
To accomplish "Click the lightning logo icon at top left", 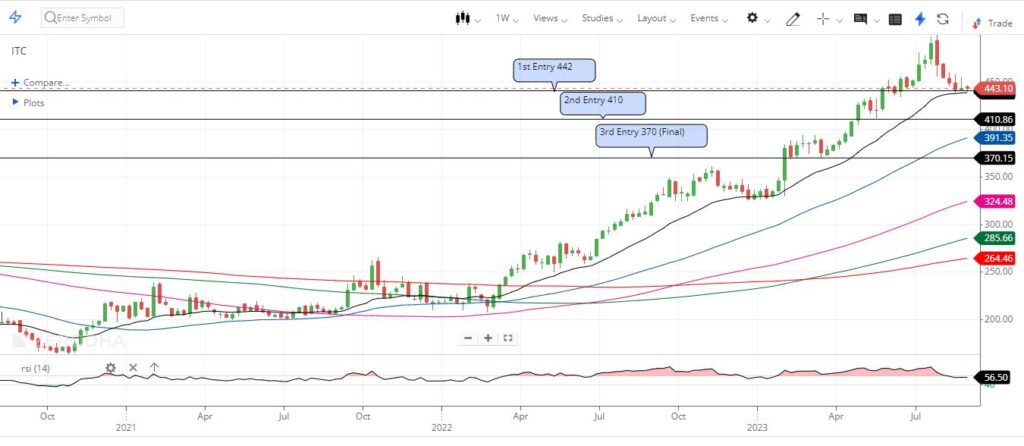I will pos(15,18).
